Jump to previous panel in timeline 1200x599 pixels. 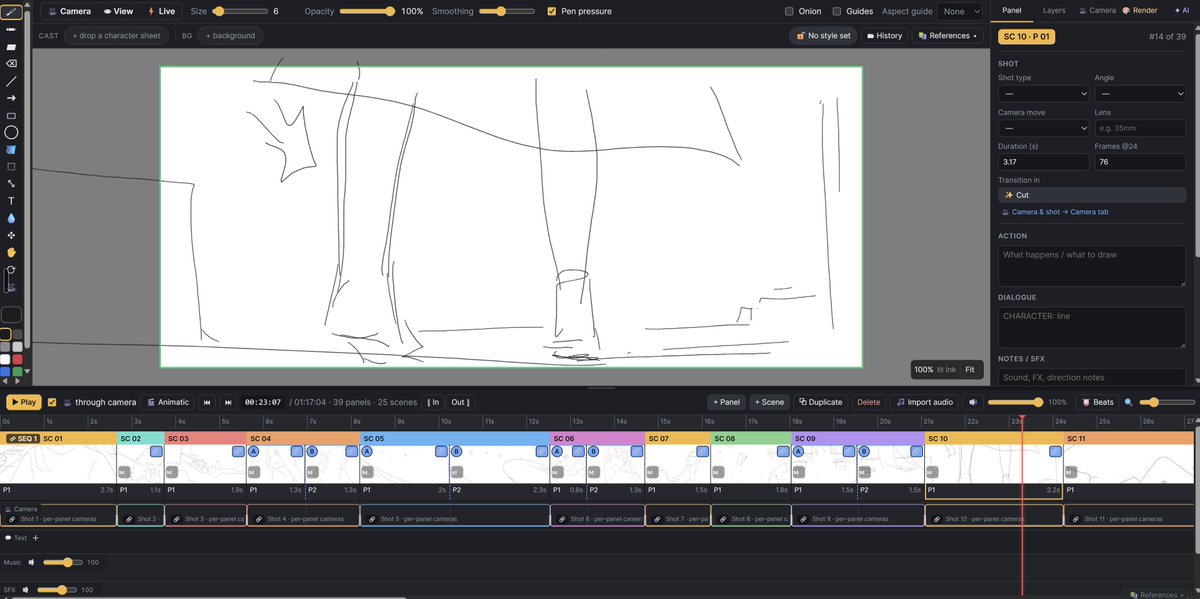[207, 402]
